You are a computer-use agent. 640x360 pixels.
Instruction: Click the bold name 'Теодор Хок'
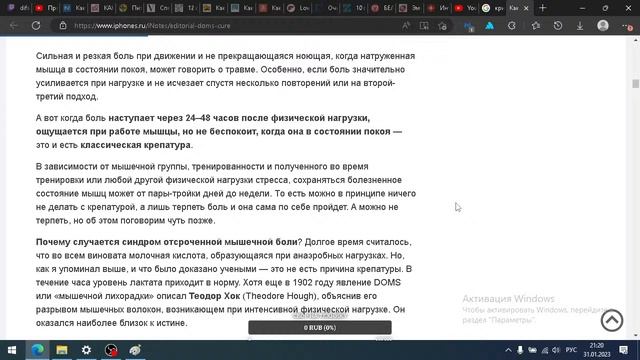coord(214,296)
